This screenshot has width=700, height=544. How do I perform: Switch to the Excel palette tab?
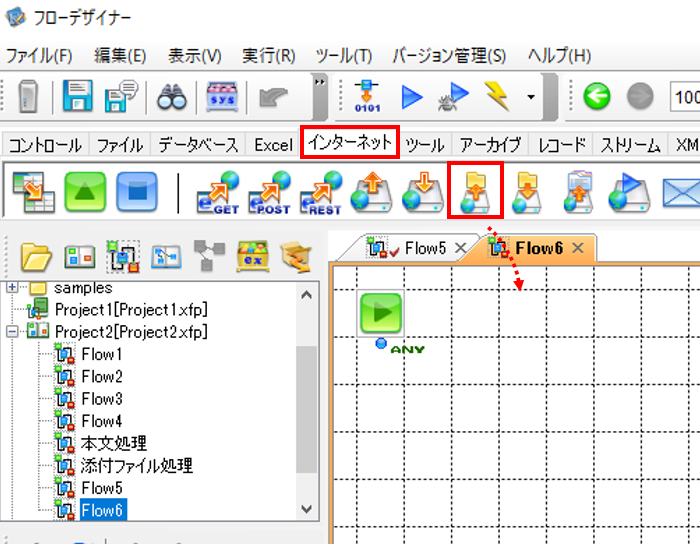coord(273,145)
